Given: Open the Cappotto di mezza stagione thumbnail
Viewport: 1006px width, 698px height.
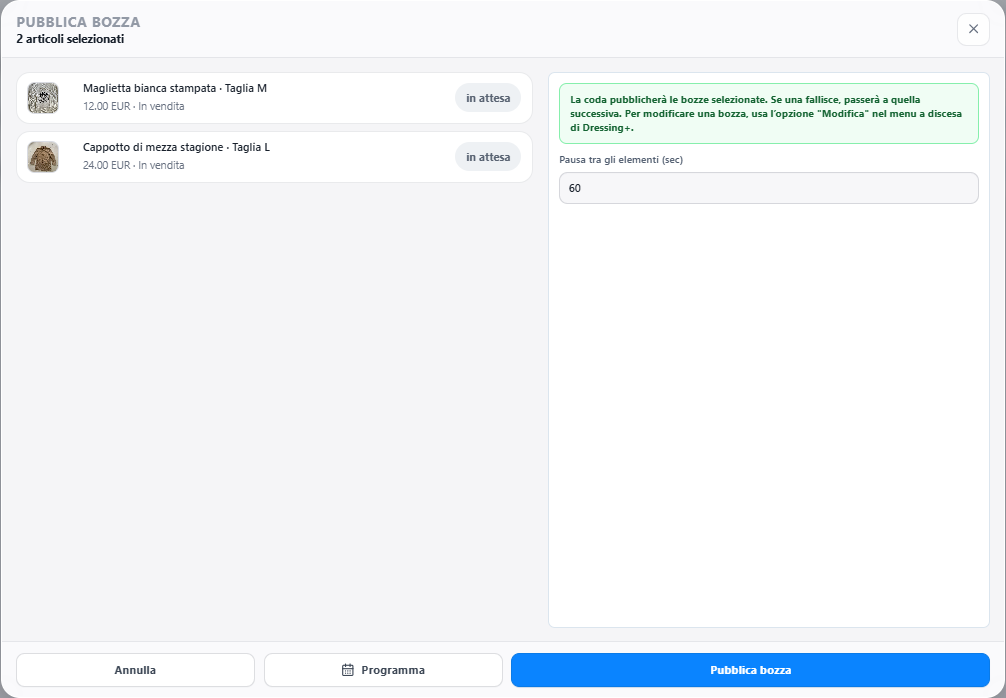Looking at the screenshot, I should pyautogui.click(x=43, y=157).
